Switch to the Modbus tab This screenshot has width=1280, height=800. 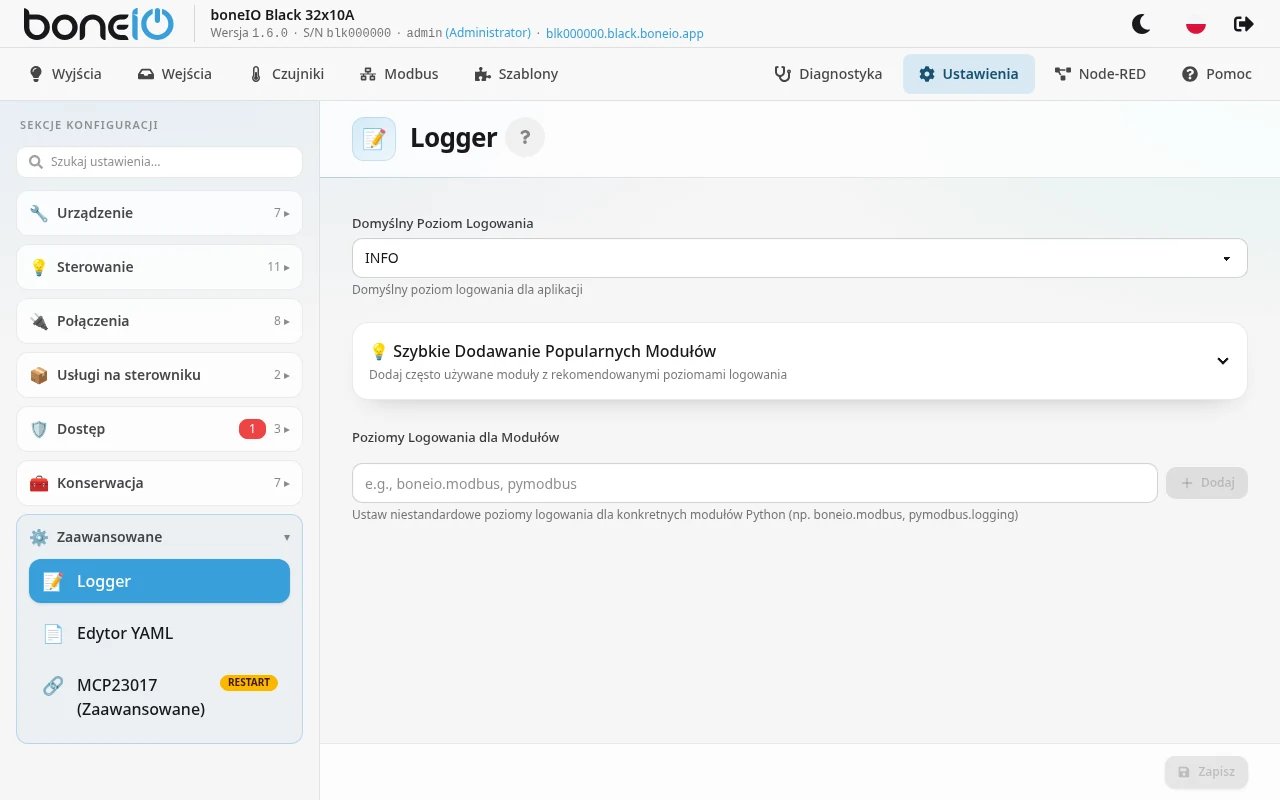coord(399,74)
